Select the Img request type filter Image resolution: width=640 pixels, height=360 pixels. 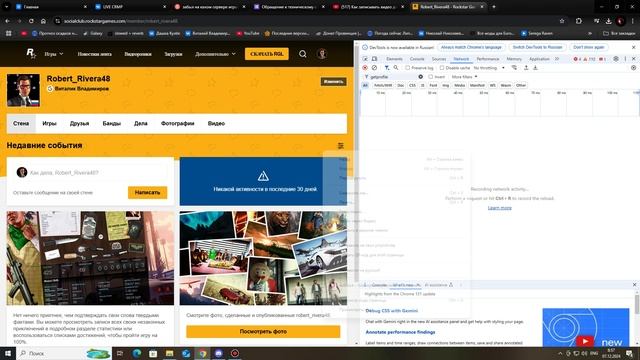[445, 85]
